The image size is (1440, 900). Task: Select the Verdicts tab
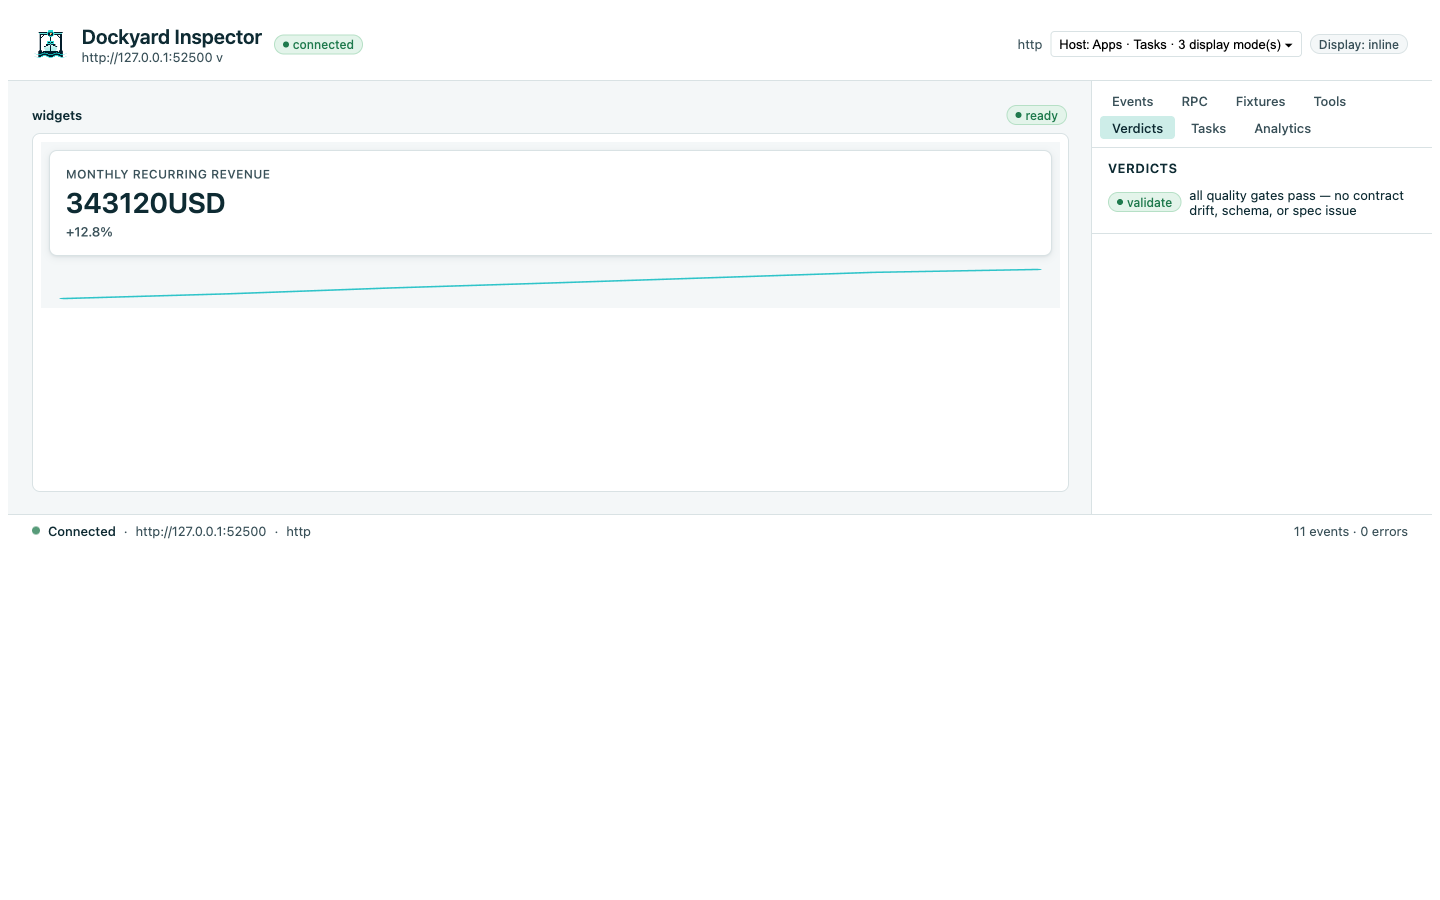tap(1137, 128)
